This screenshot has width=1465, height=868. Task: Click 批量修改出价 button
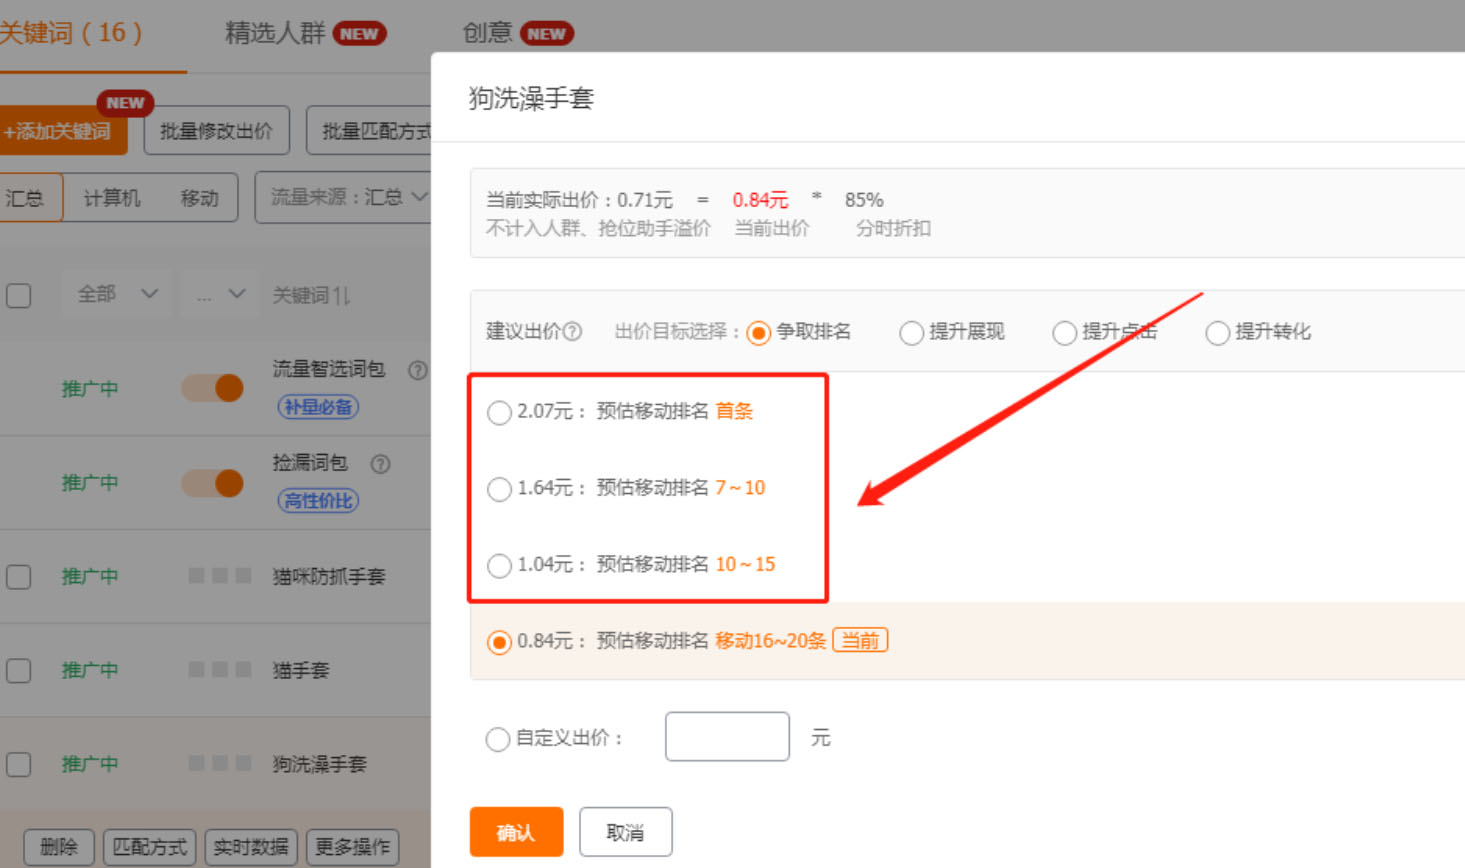(217, 131)
